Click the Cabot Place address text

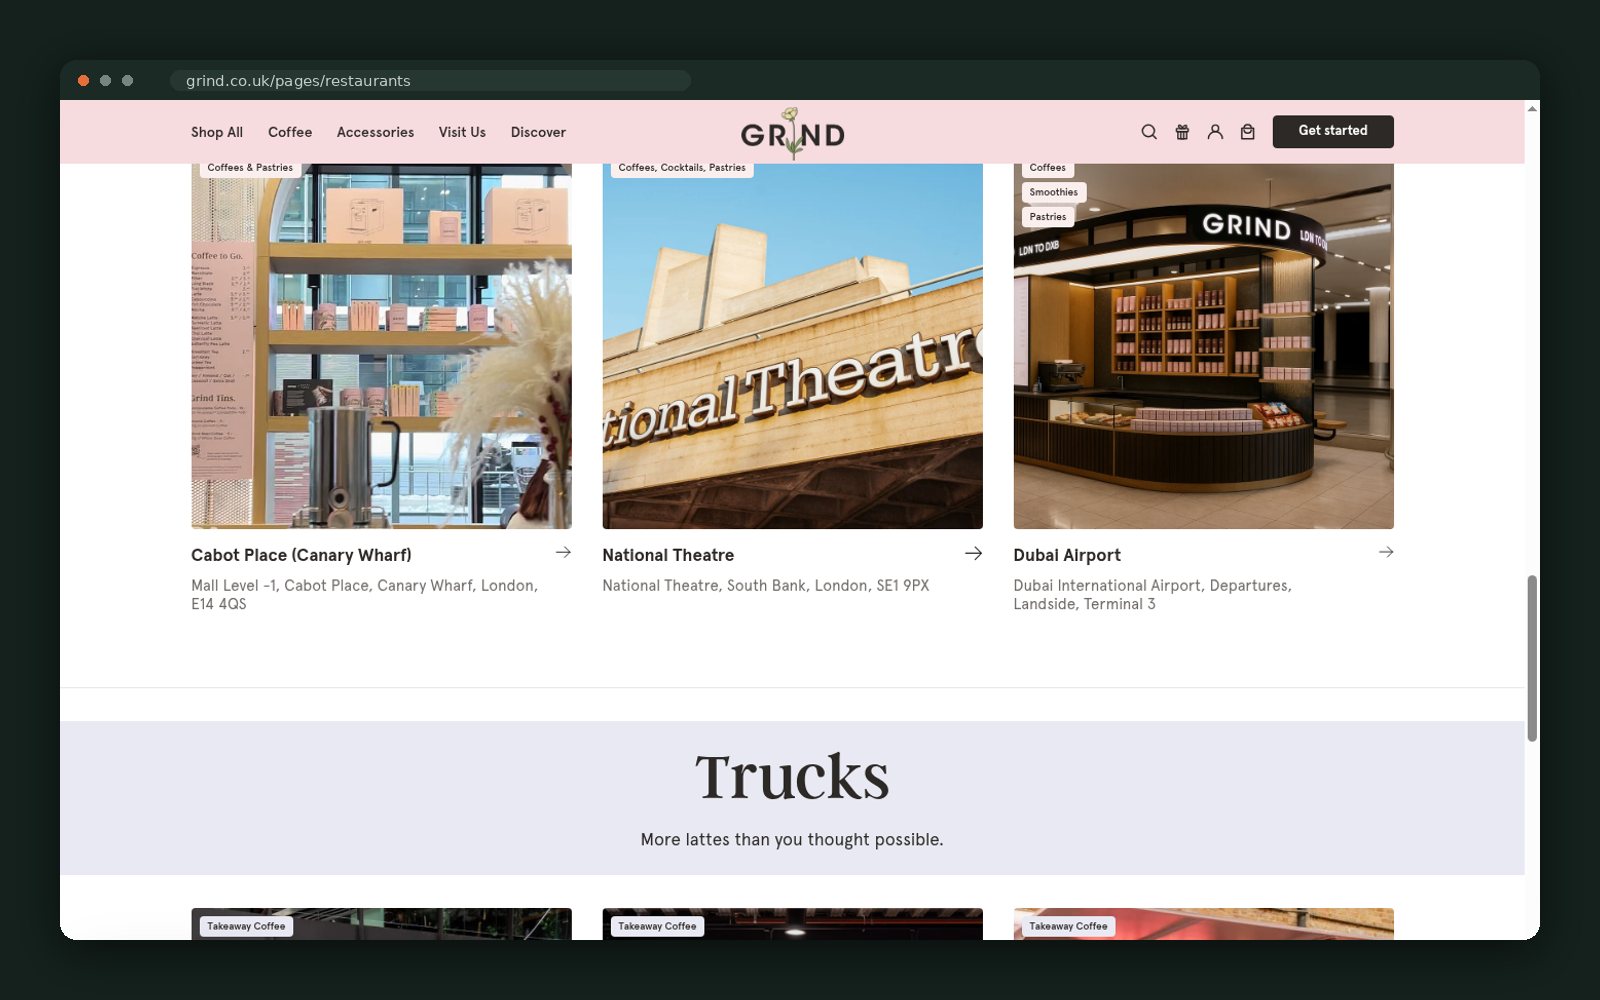pyautogui.click(x=365, y=595)
